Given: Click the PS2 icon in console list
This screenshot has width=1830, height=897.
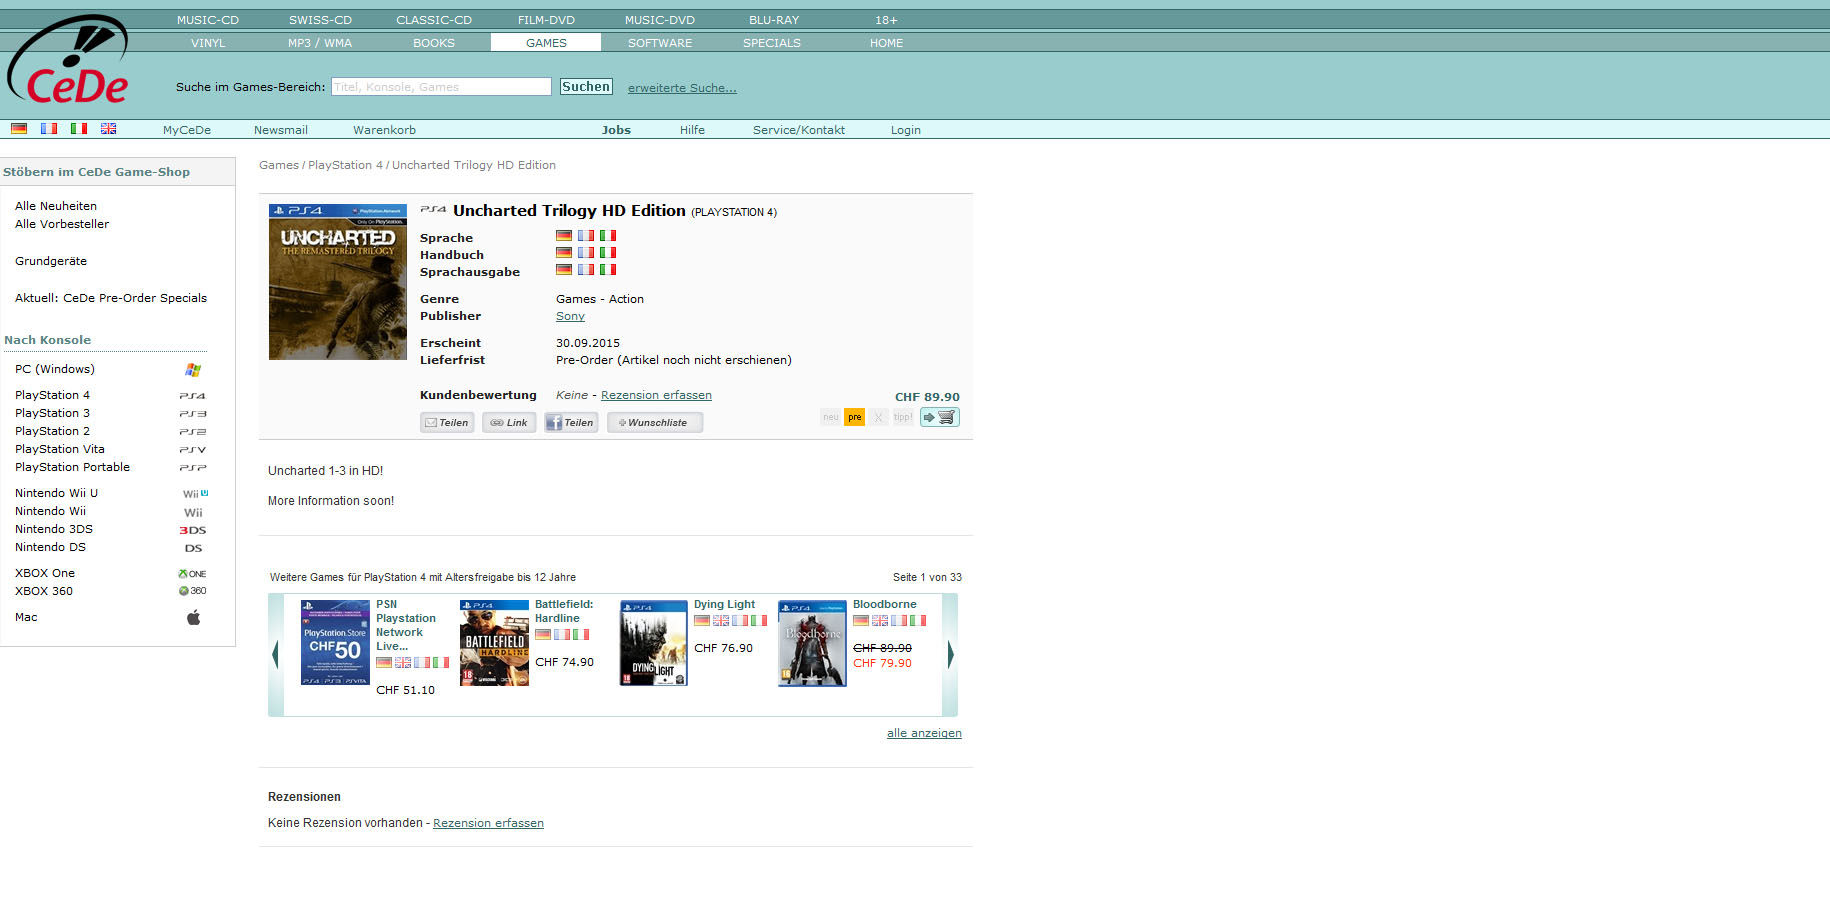Looking at the screenshot, I should pos(193,432).
